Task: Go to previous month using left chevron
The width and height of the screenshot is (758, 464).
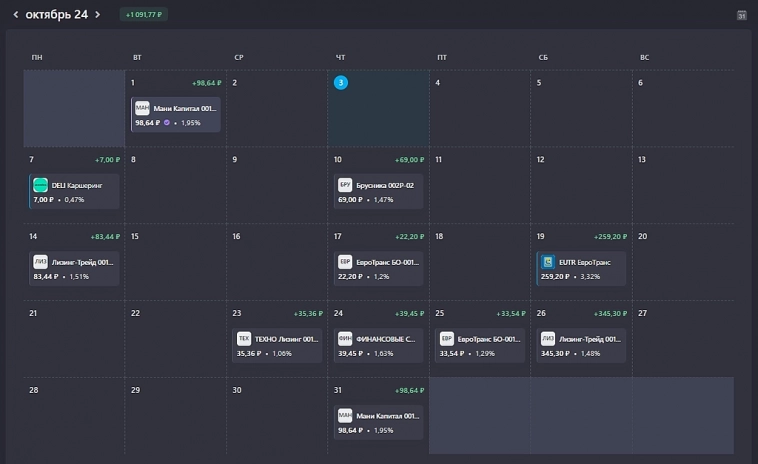Action: point(16,14)
